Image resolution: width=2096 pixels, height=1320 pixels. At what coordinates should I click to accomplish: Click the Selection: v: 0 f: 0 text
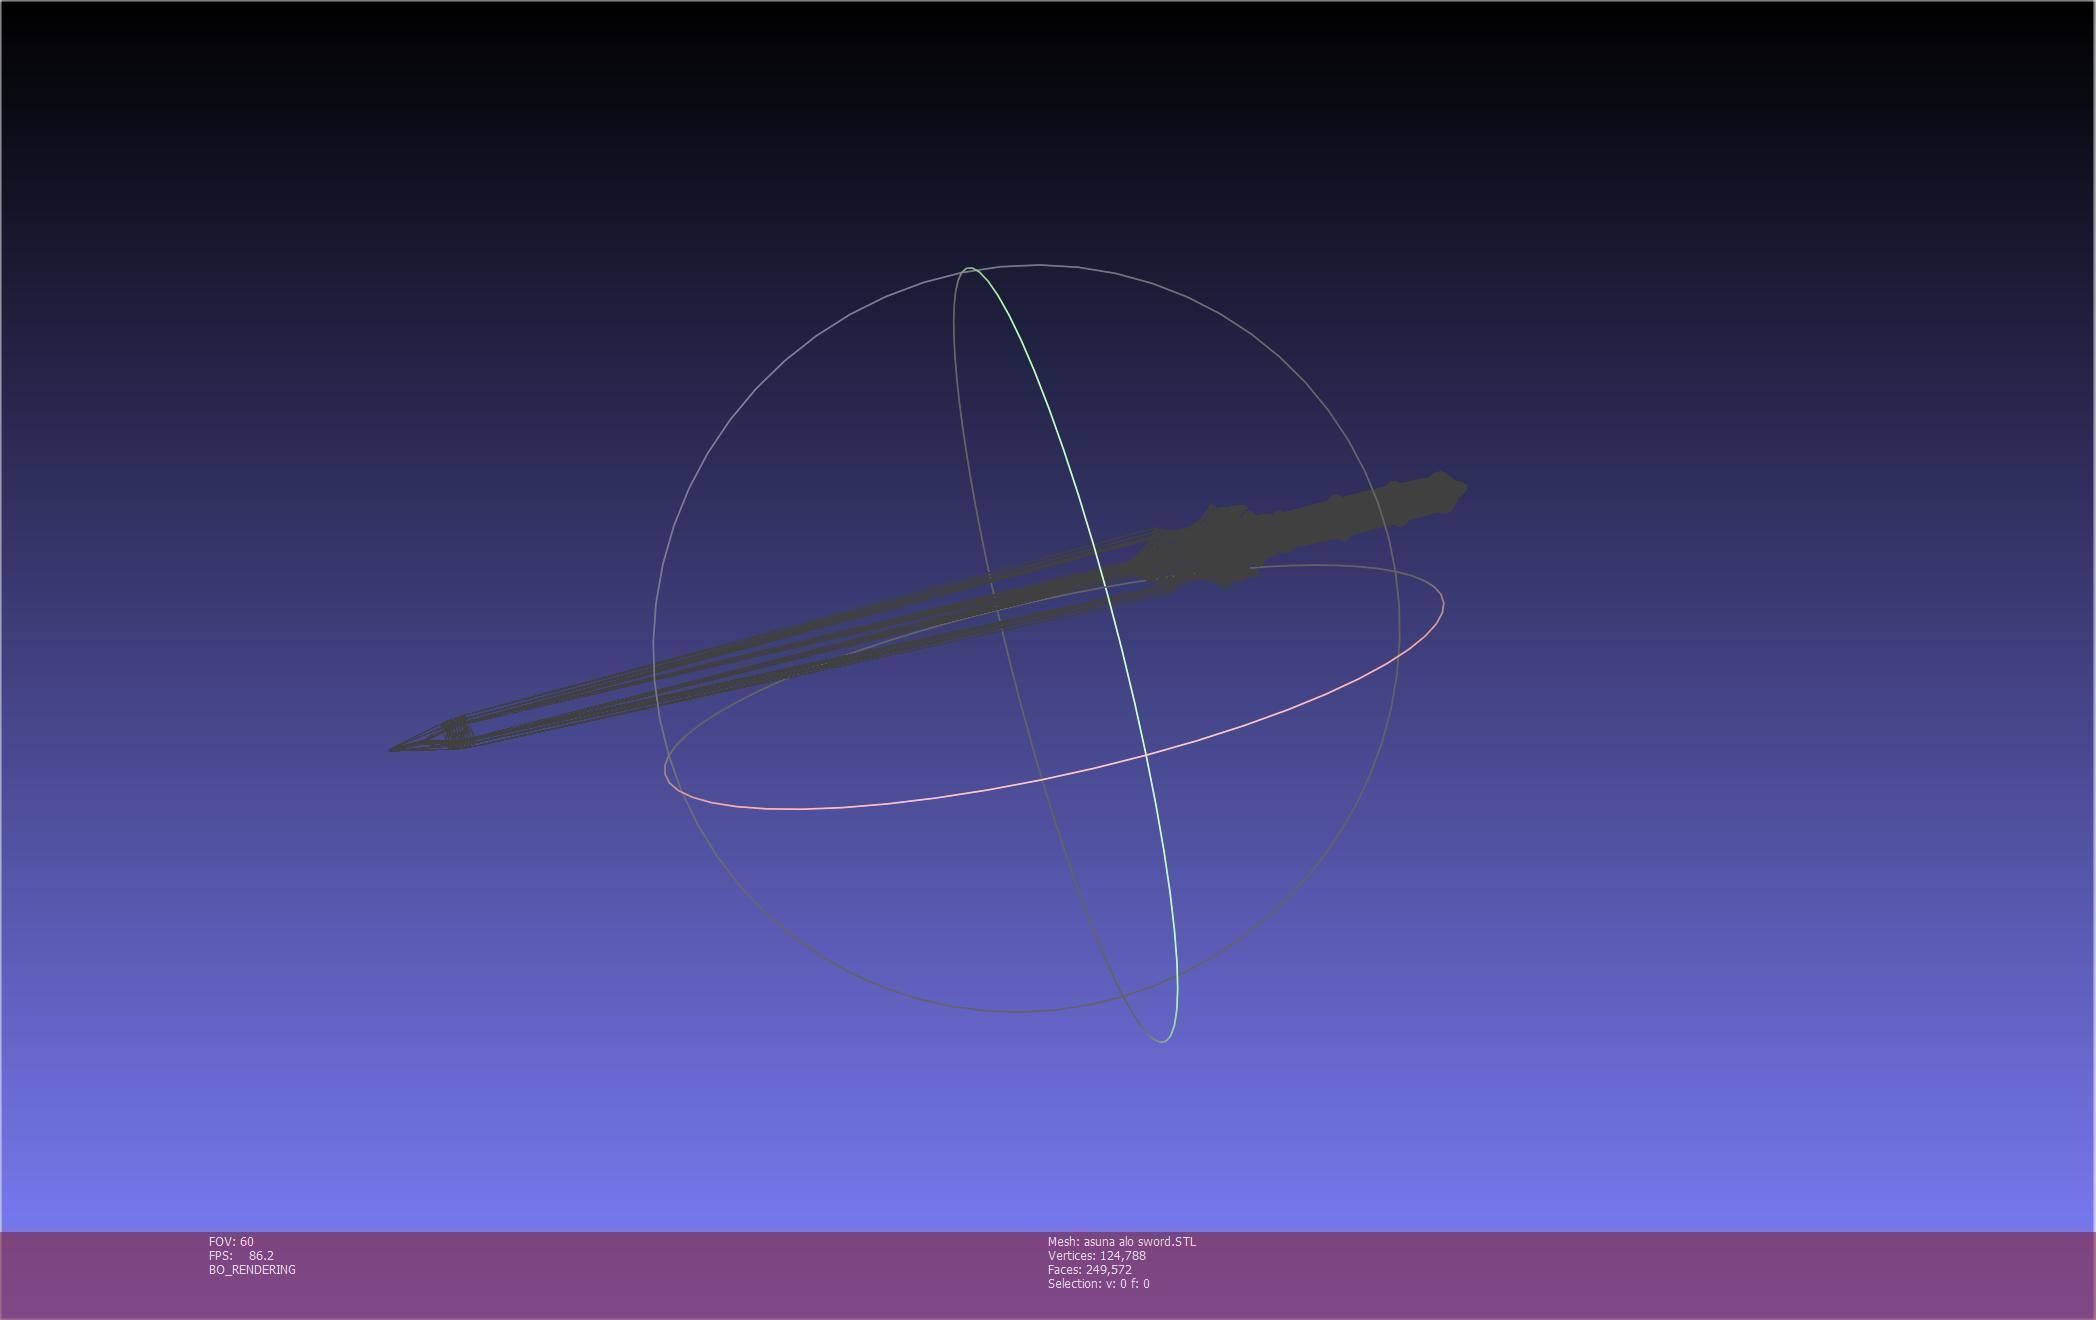click(1098, 1284)
